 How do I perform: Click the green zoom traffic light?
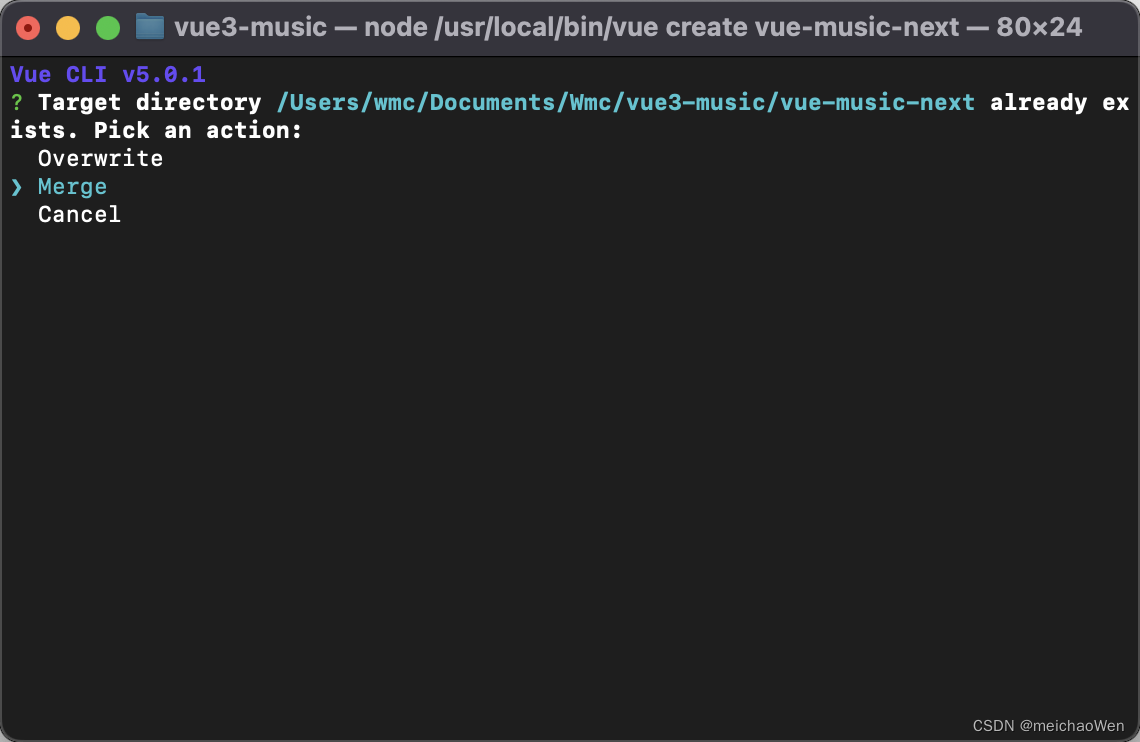pos(107,28)
